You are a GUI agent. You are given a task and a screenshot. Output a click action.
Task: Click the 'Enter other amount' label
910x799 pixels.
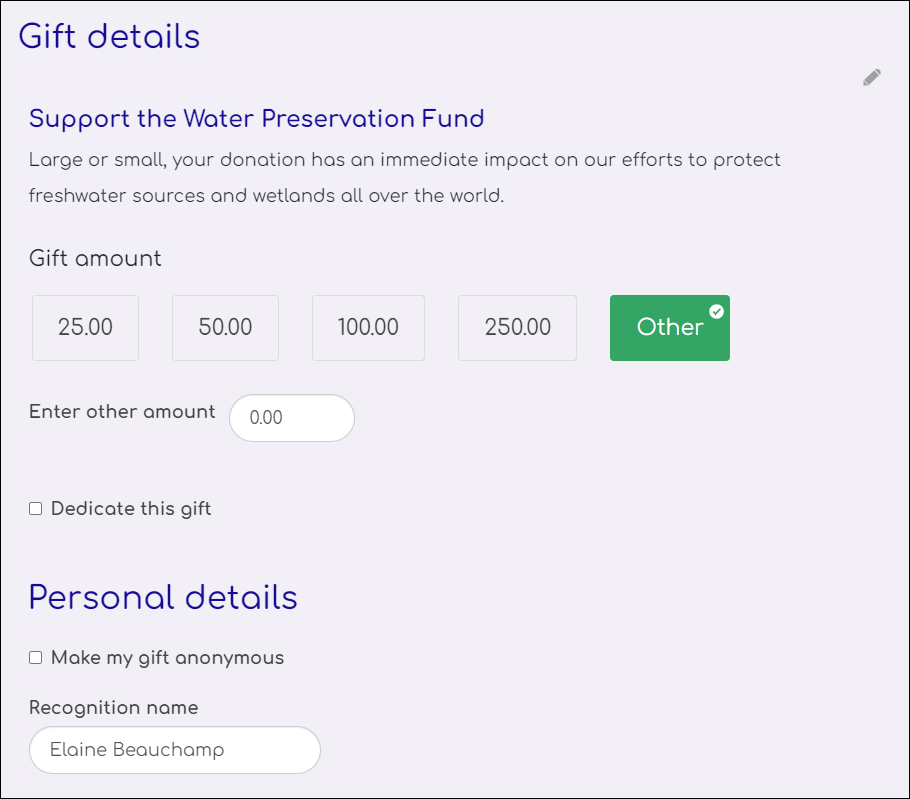122,411
